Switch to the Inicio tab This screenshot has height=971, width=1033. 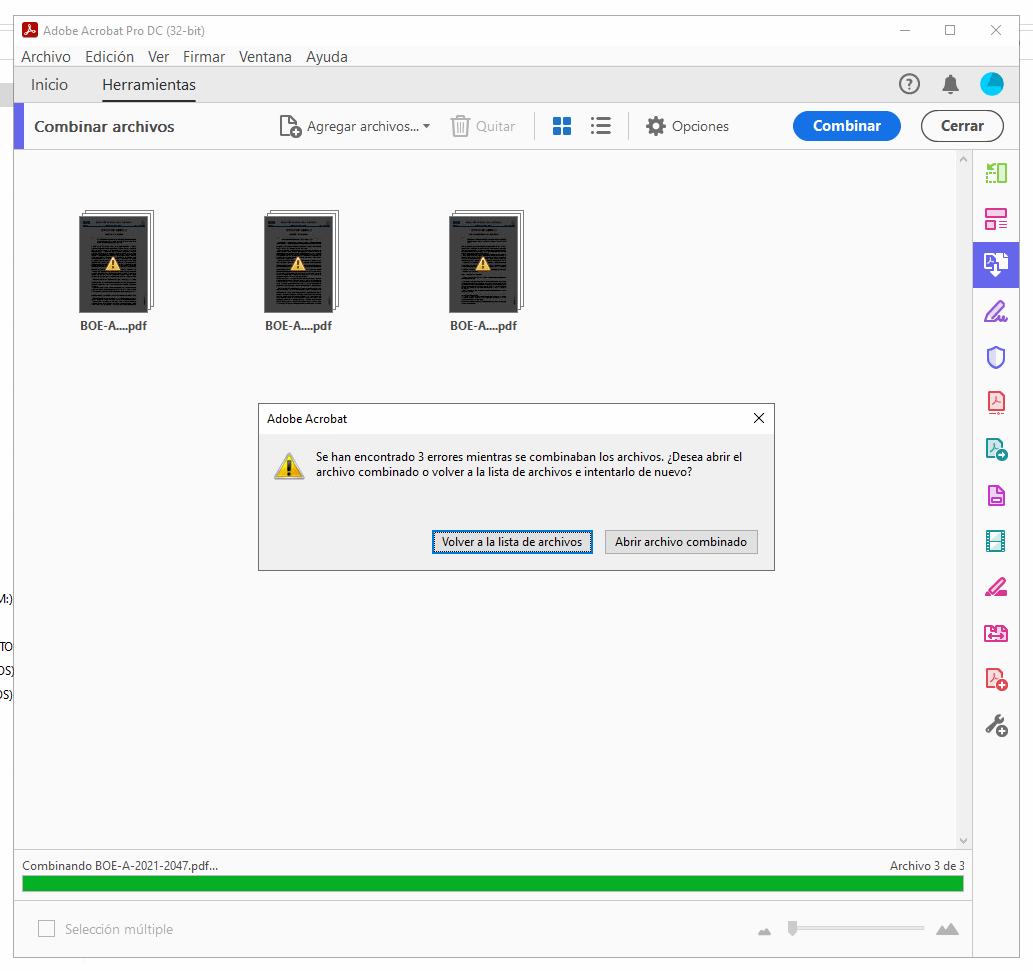[49, 85]
